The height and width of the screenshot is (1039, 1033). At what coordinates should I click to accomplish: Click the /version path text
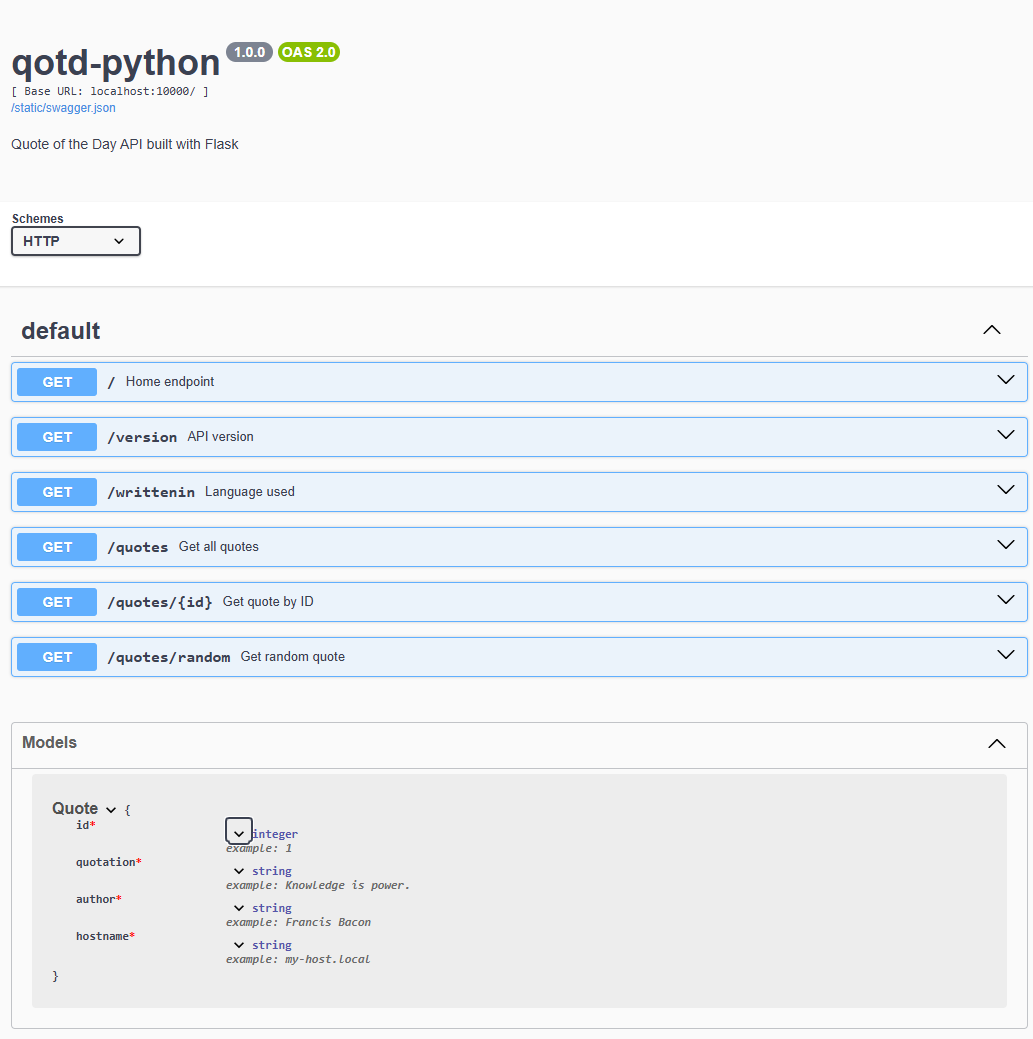click(x=142, y=437)
